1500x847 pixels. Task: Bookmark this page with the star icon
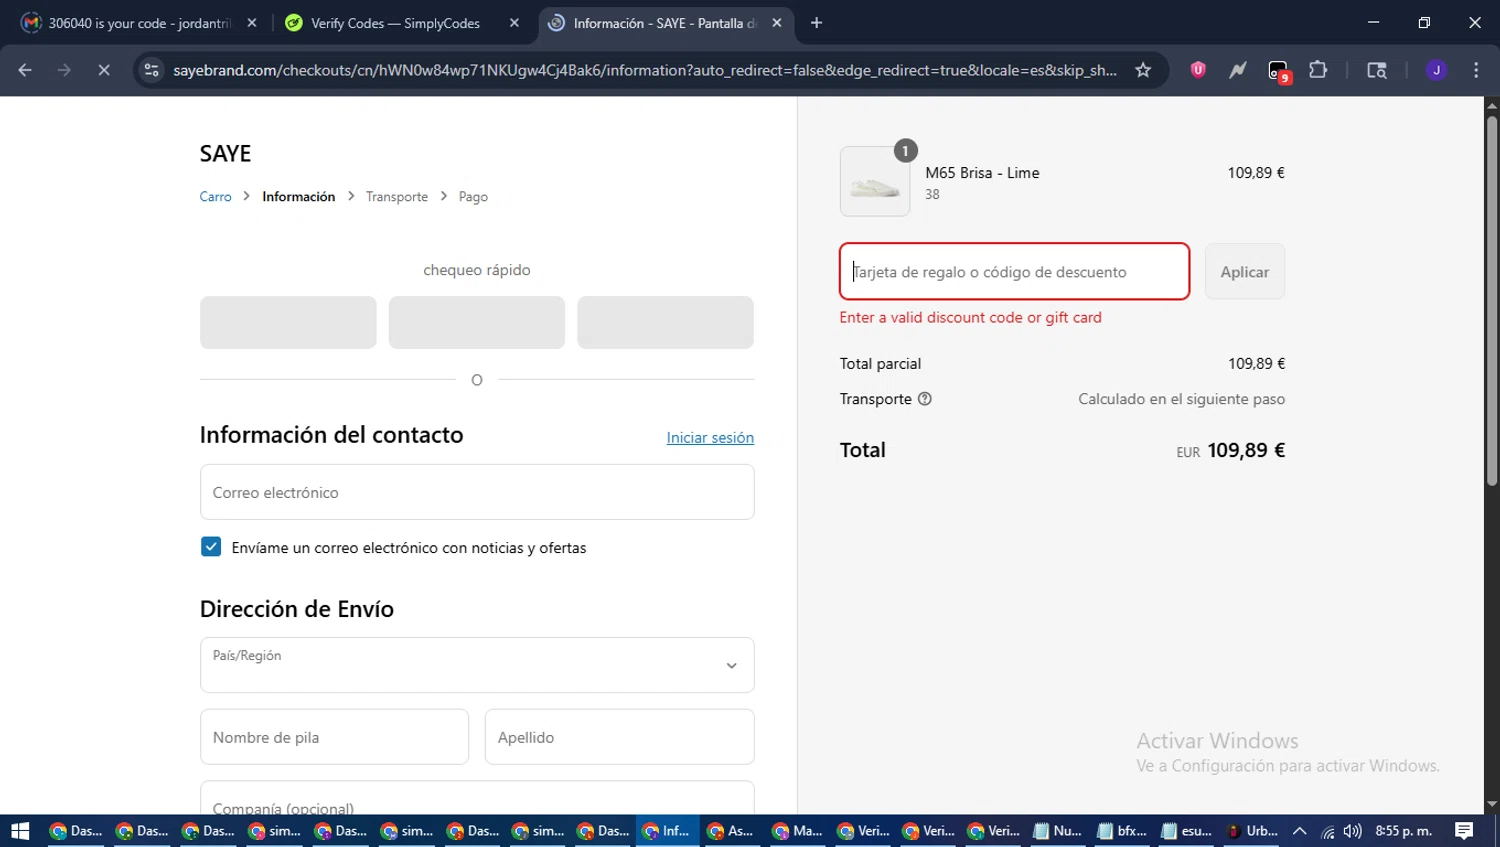pos(1143,70)
